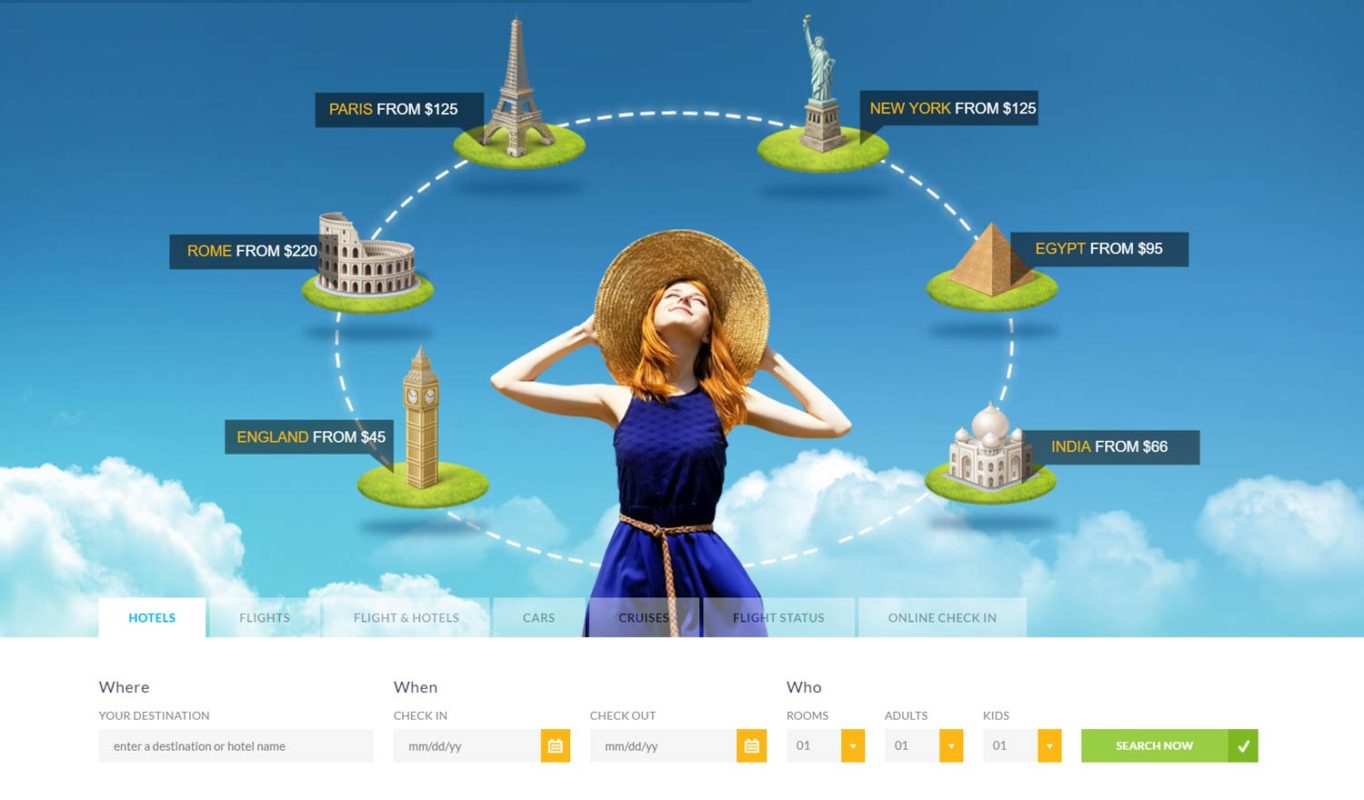The image size is (1364, 800).
Task: Open the Check Out calendar picker
Action: tap(752, 745)
